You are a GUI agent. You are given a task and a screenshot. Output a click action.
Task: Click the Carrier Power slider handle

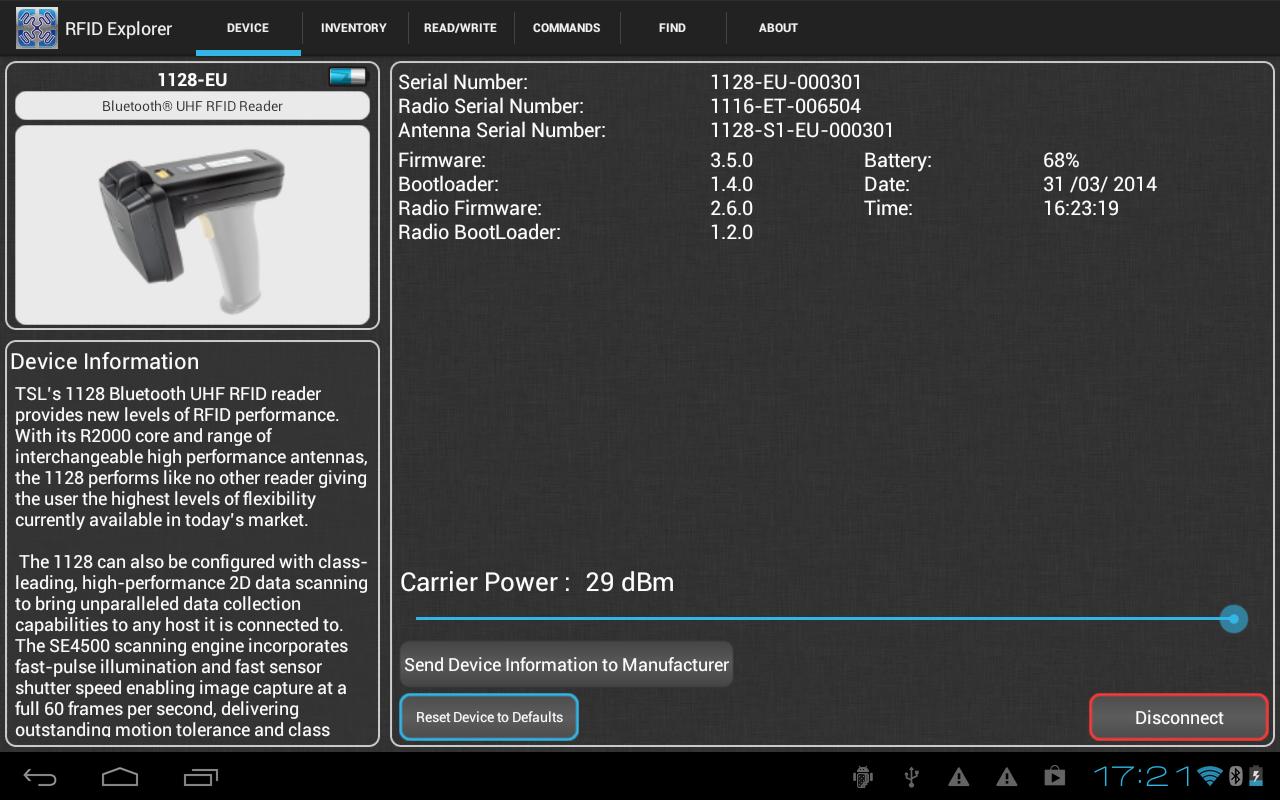click(x=1234, y=619)
